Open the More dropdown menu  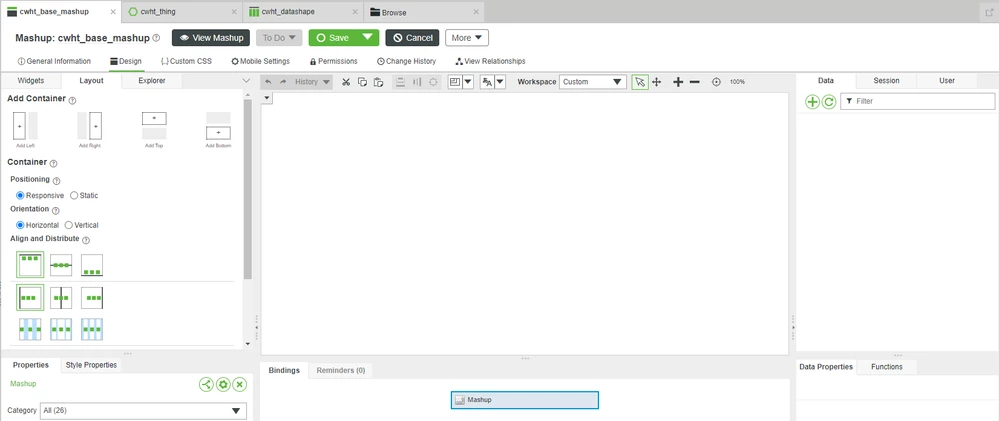(x=467, y=38)
